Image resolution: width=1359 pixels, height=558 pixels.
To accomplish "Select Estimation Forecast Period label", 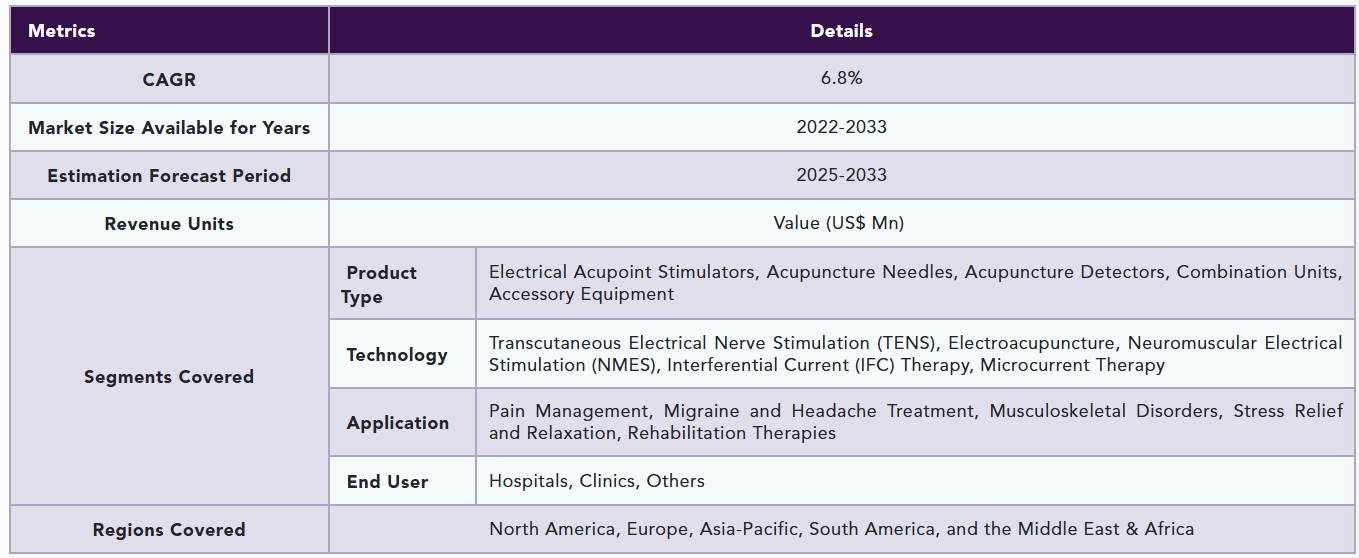I will point(169,175).
